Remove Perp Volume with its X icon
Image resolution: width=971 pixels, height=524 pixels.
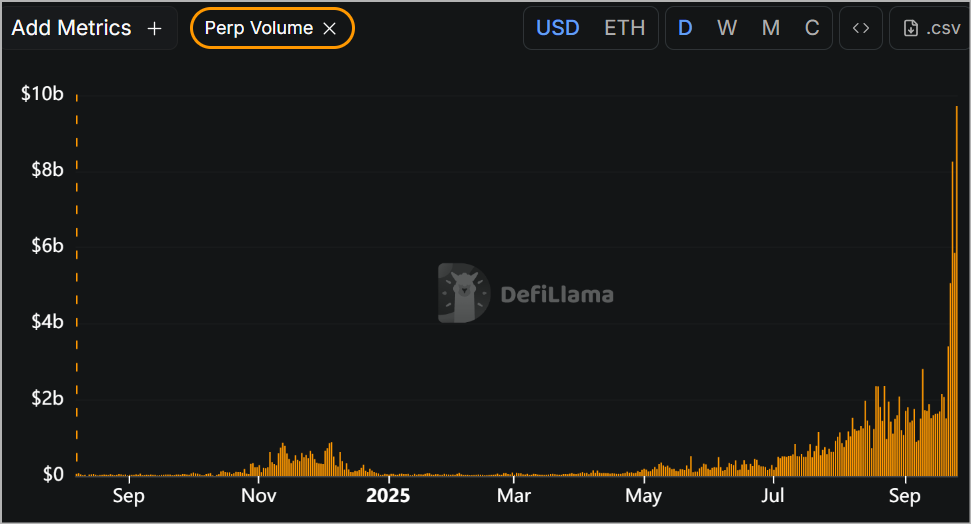(330, 29)
